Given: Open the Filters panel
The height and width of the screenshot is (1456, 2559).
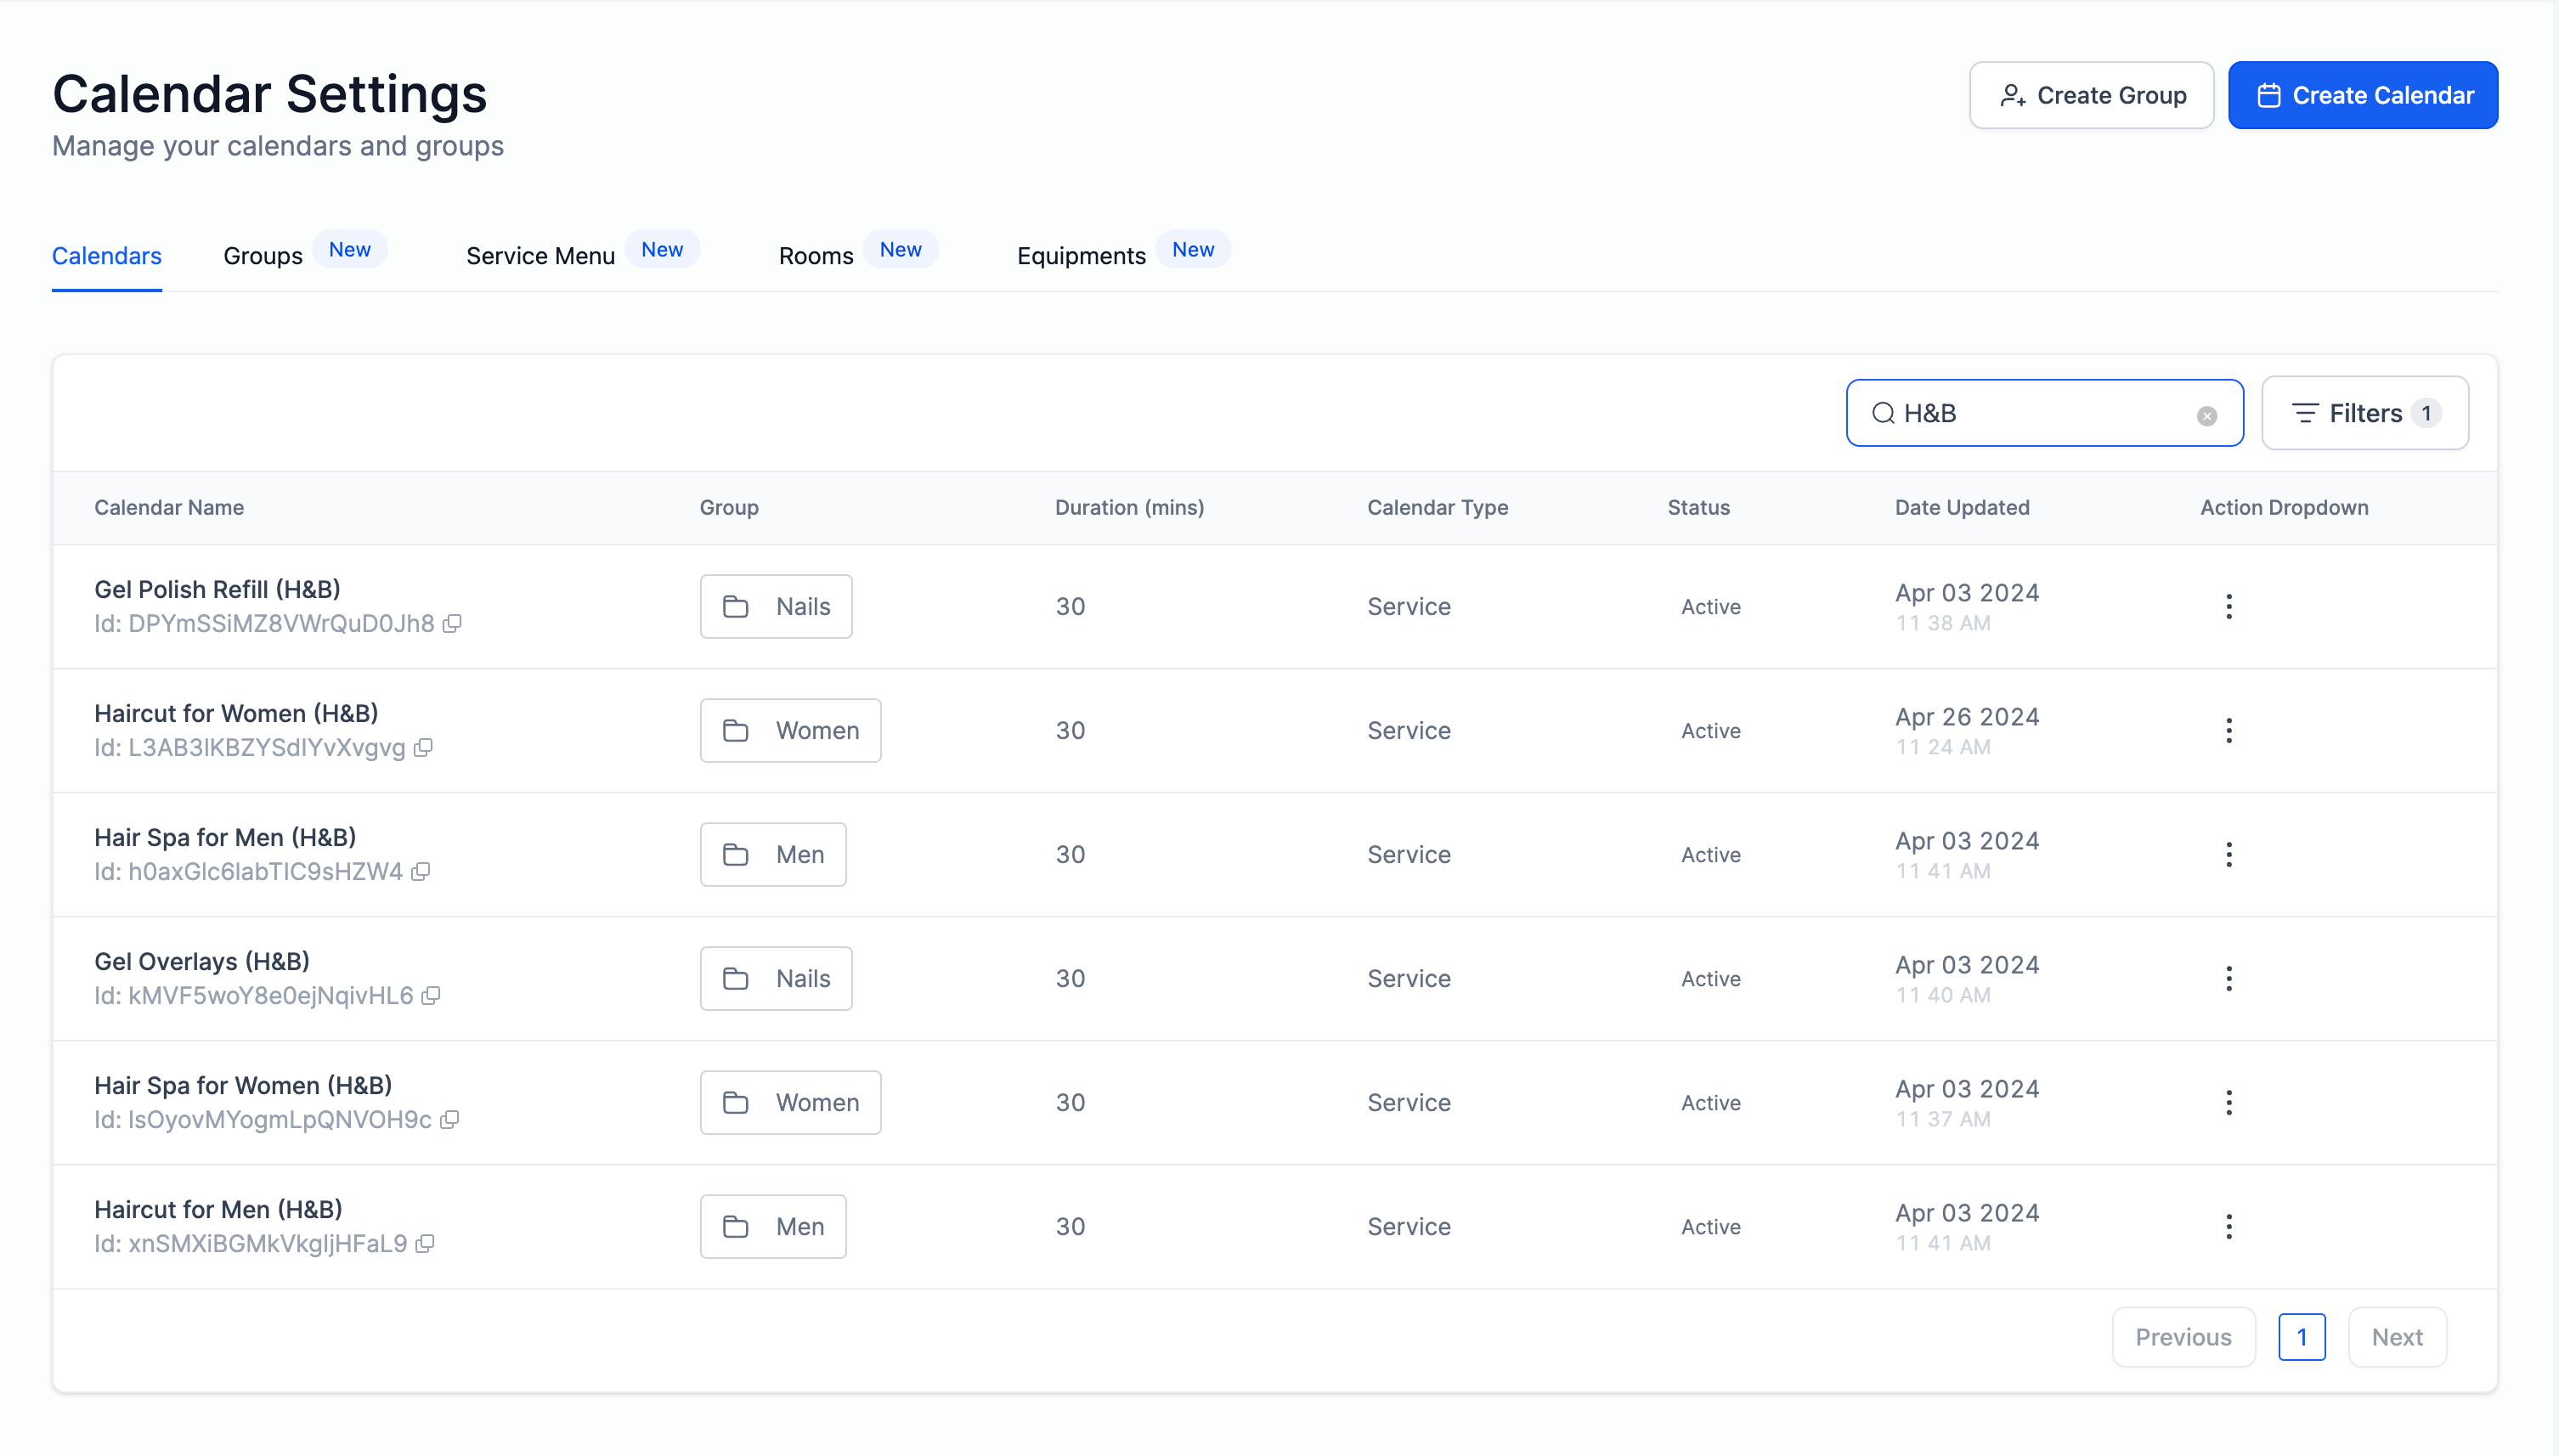Looking at the screenshot, I should 2364,413.
